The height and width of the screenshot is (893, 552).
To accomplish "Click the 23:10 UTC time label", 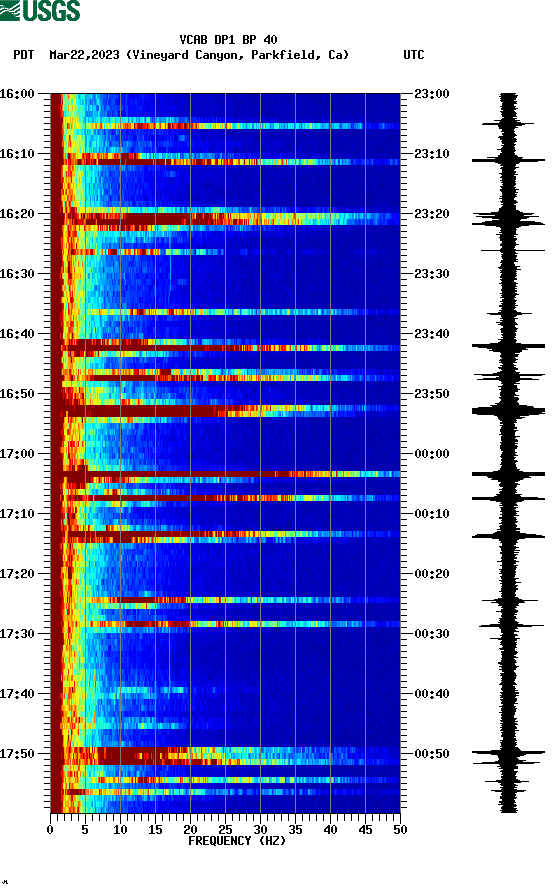I will click(432, 154).
